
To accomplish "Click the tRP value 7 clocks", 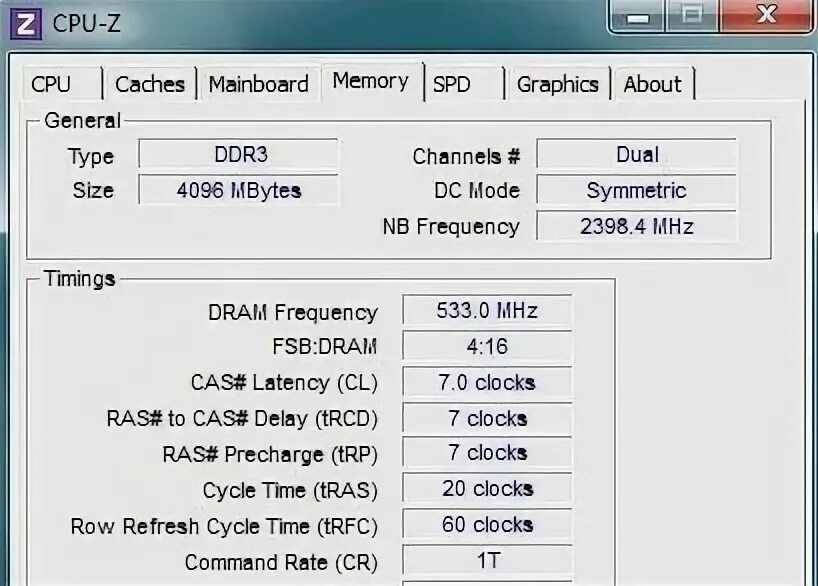I will click(487, 453).
